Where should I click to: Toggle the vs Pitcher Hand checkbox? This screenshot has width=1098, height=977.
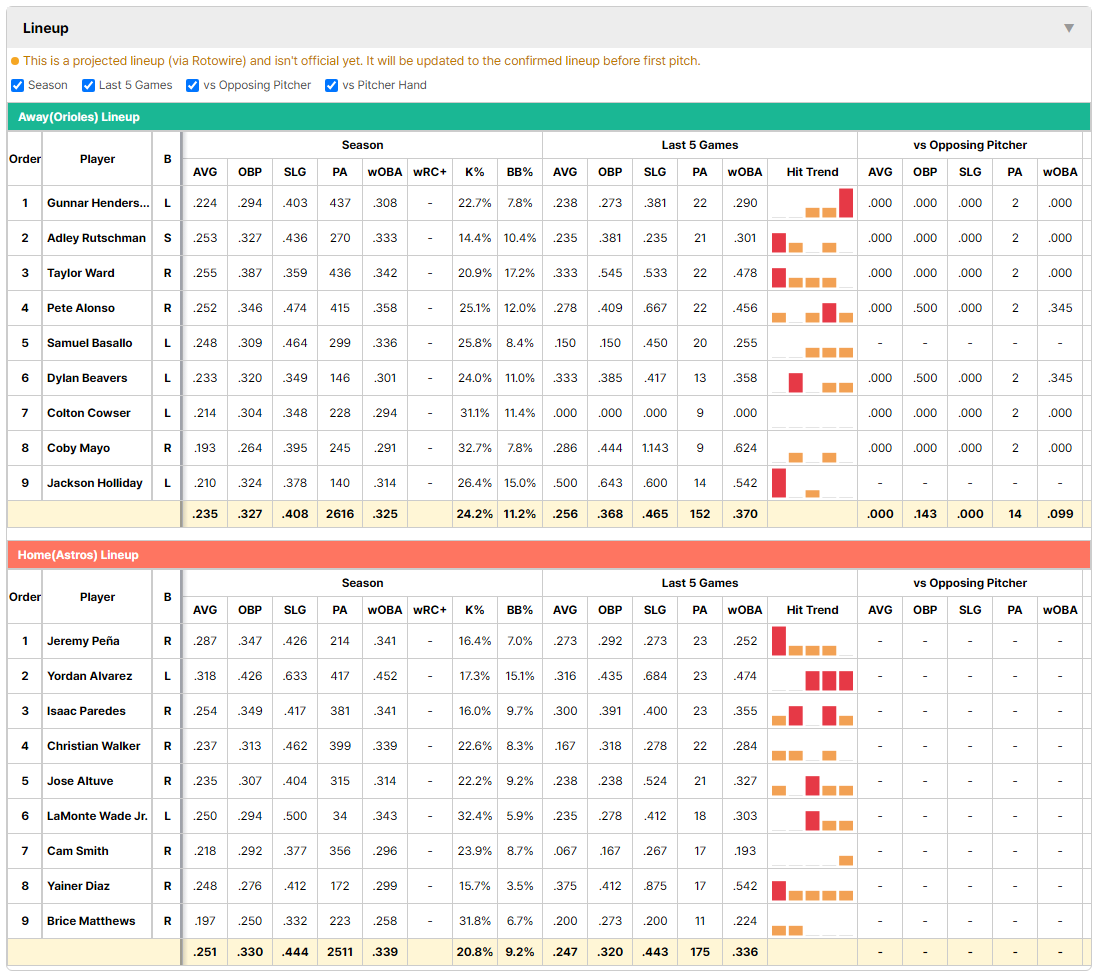332,85
